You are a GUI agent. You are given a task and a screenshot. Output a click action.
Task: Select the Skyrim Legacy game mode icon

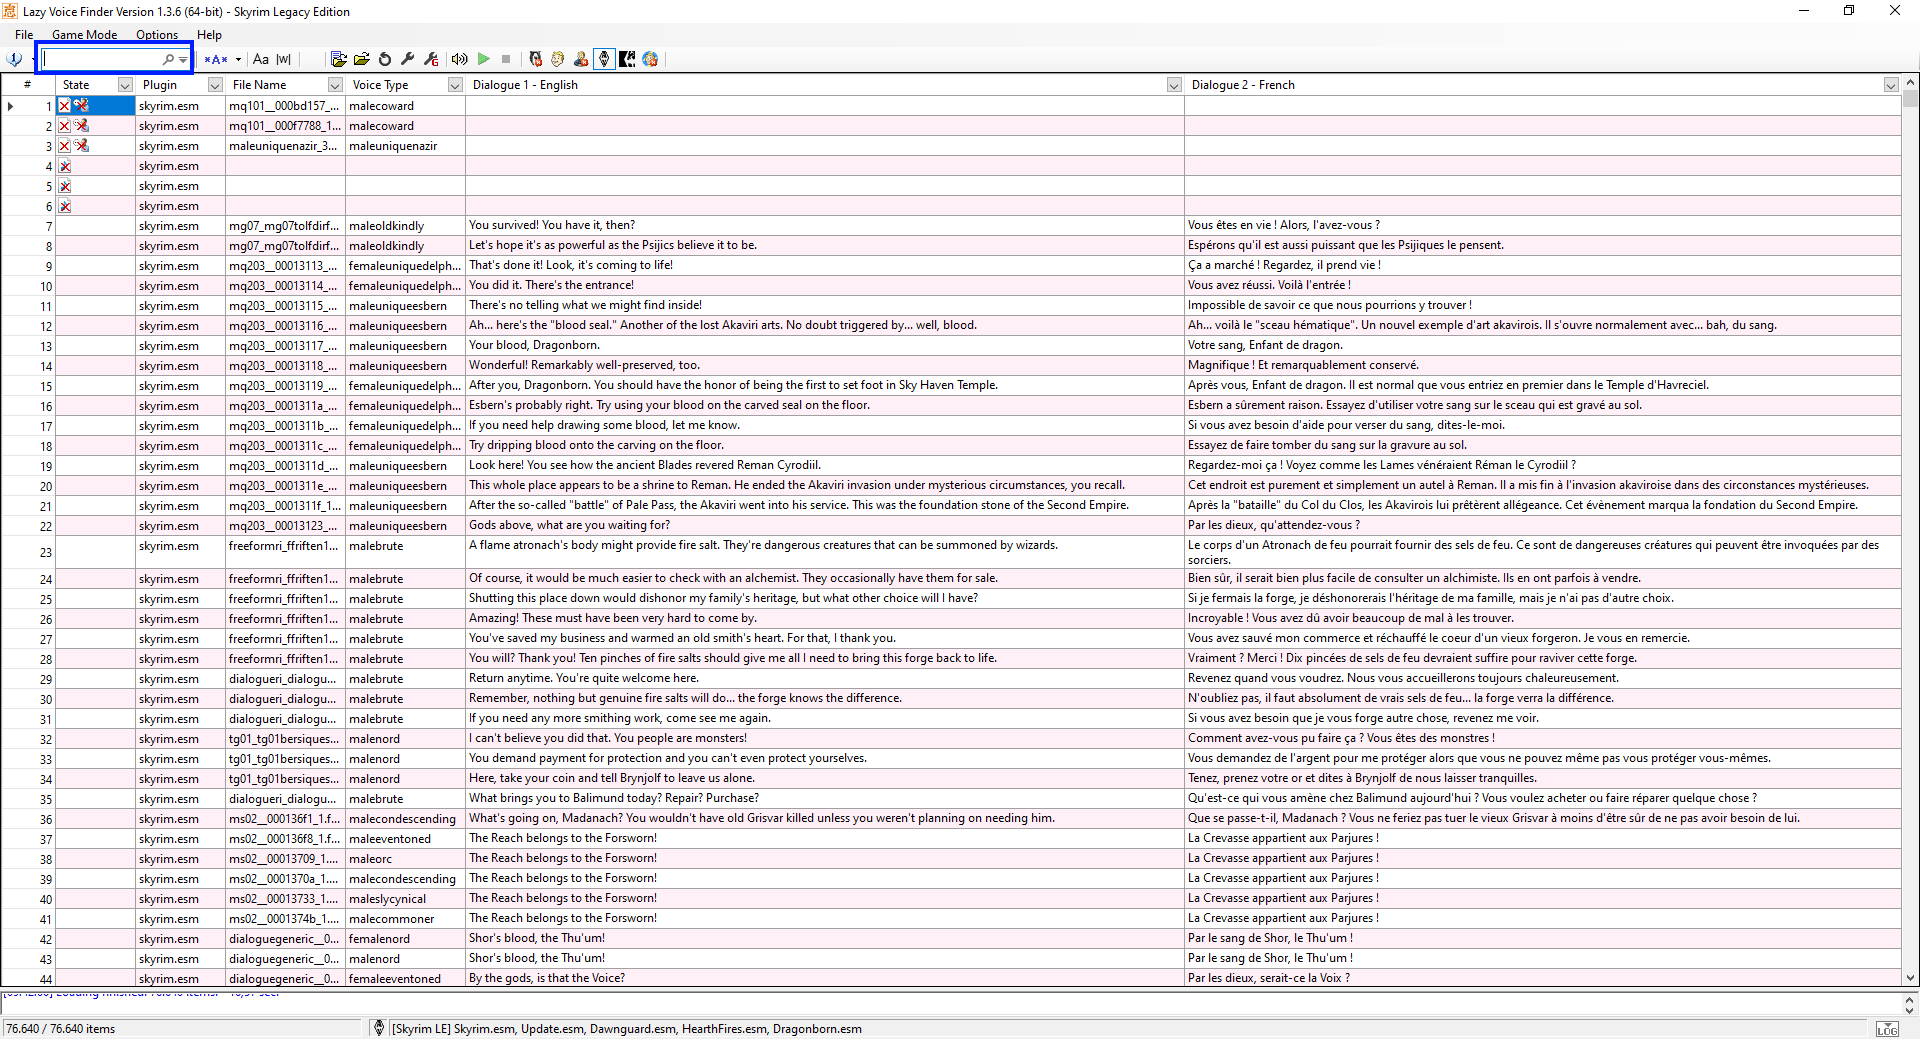604,59
